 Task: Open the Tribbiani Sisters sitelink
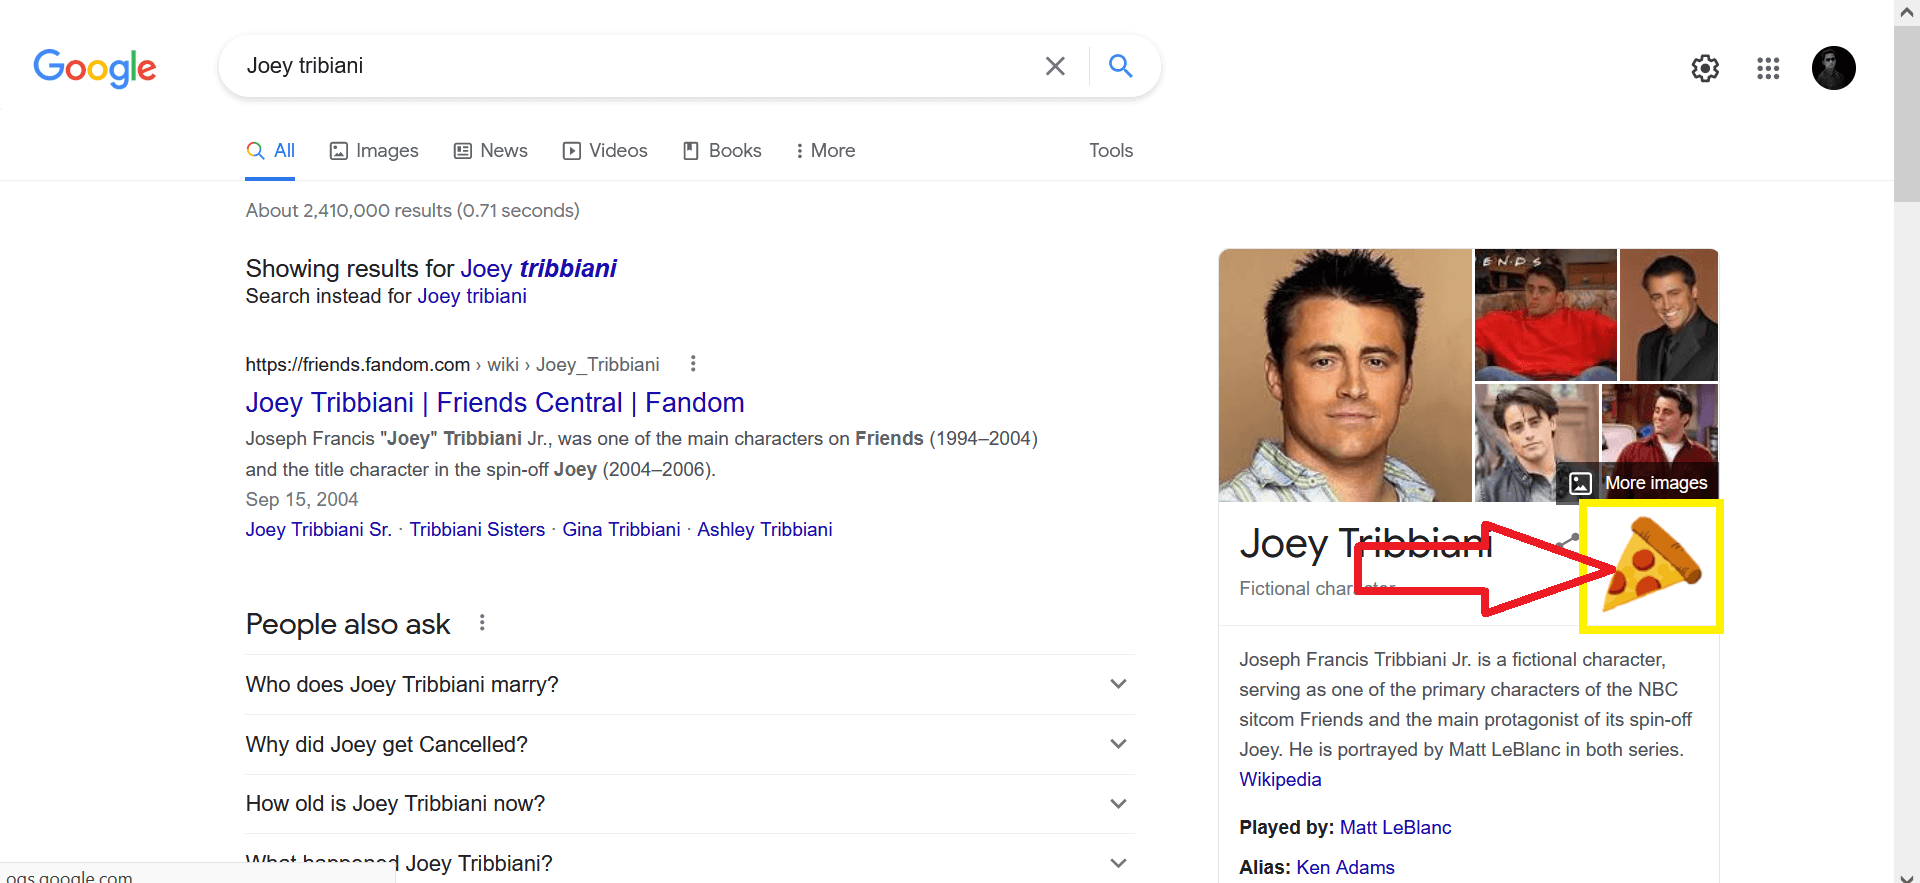point(477,530)
